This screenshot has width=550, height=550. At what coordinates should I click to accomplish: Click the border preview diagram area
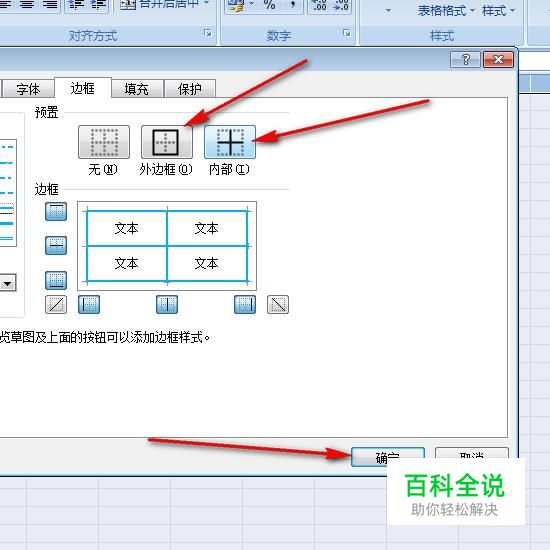pos(167,246)
